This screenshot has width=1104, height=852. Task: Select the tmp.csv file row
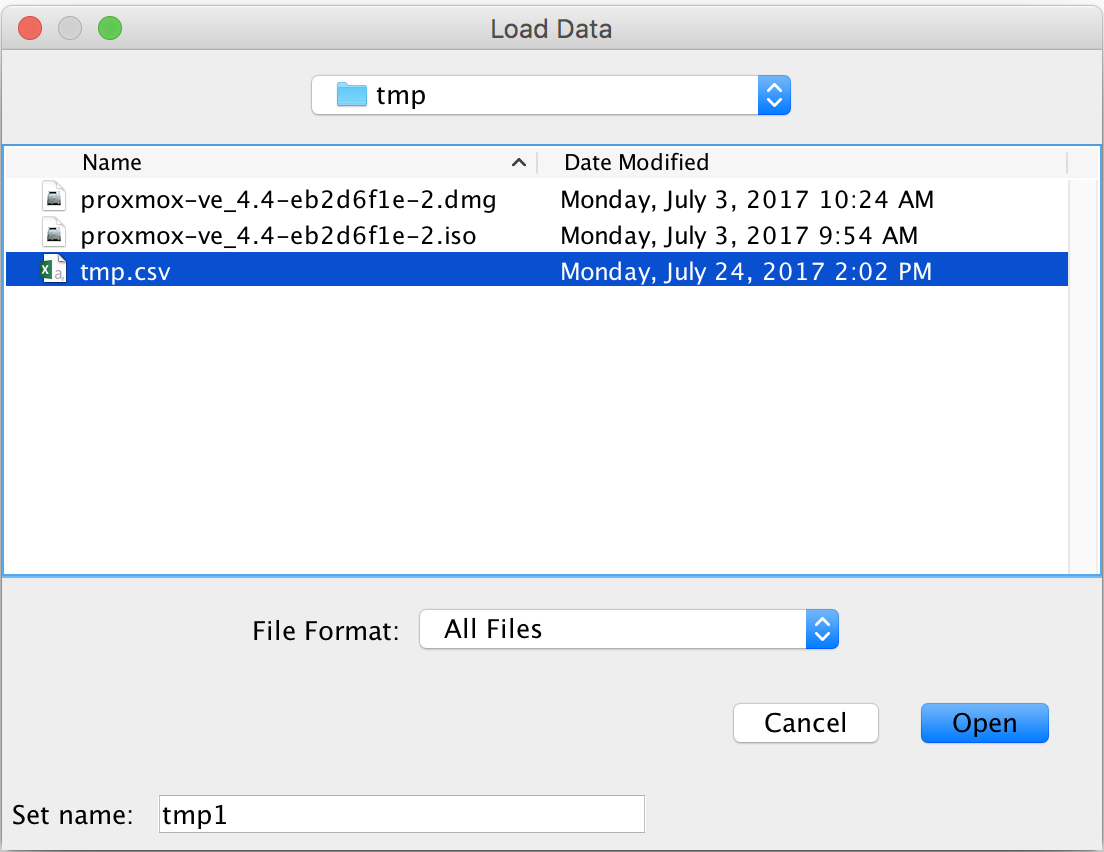tap(537, 270)
